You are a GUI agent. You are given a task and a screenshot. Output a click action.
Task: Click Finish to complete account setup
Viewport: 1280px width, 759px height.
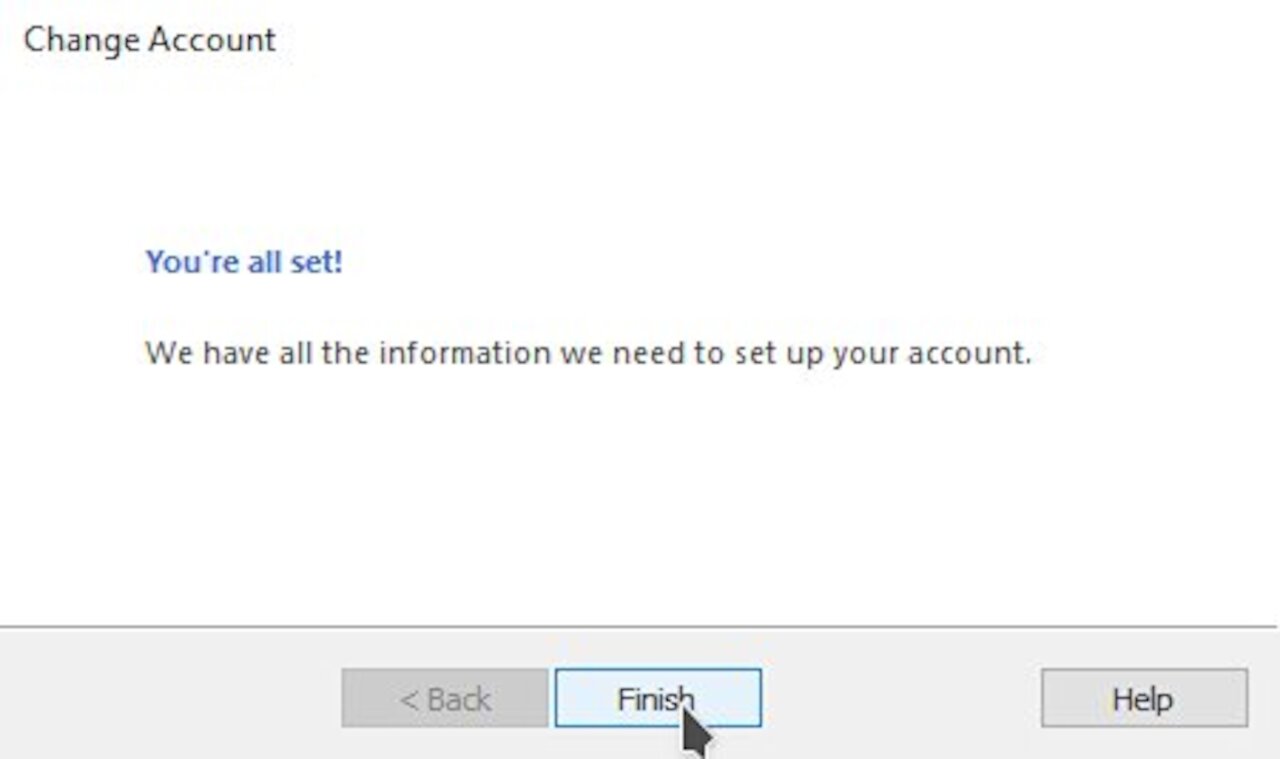click(655, 699)
